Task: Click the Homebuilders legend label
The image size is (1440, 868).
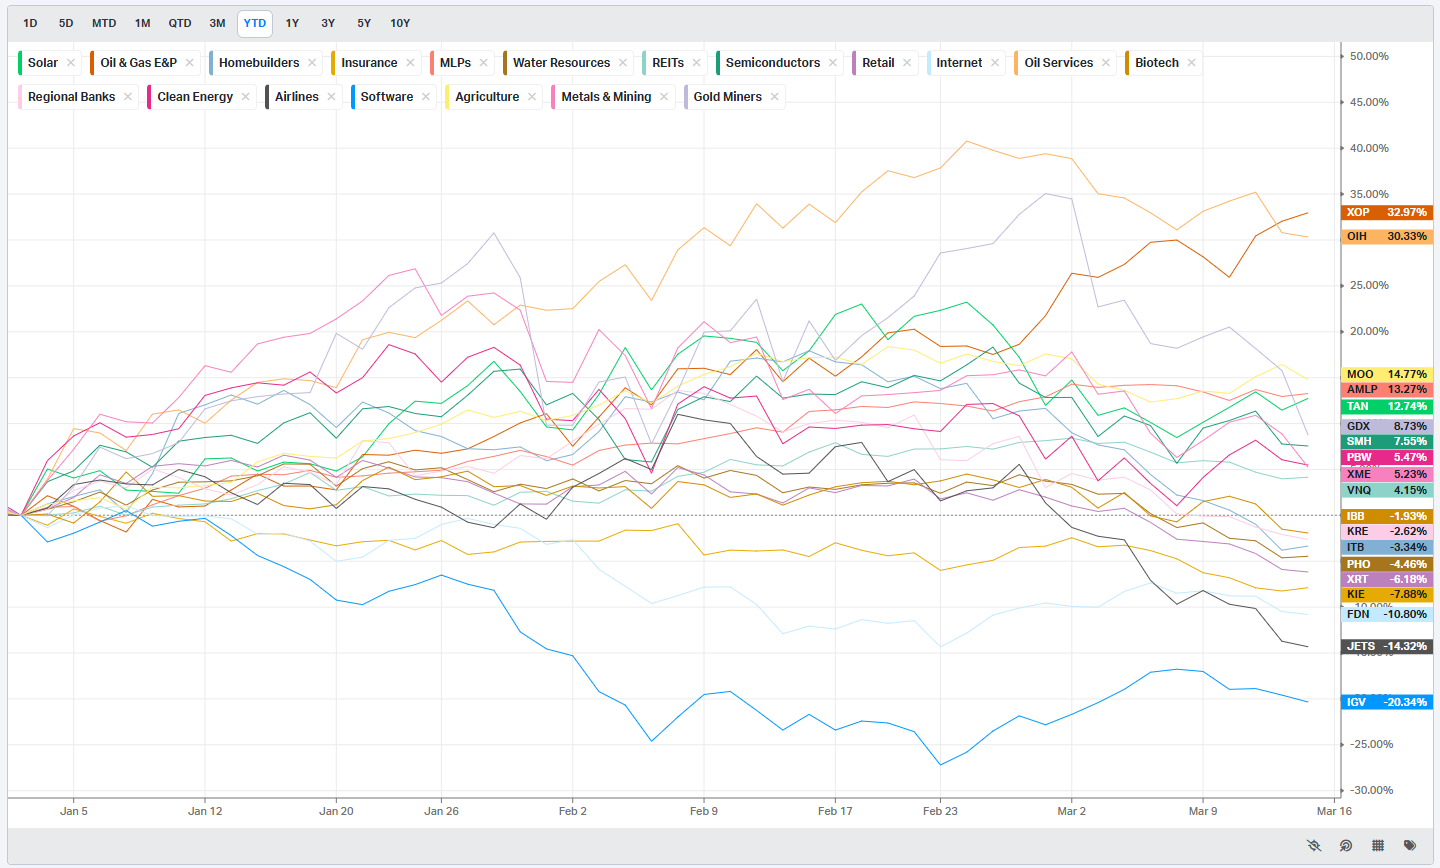Action: [259, 62]
